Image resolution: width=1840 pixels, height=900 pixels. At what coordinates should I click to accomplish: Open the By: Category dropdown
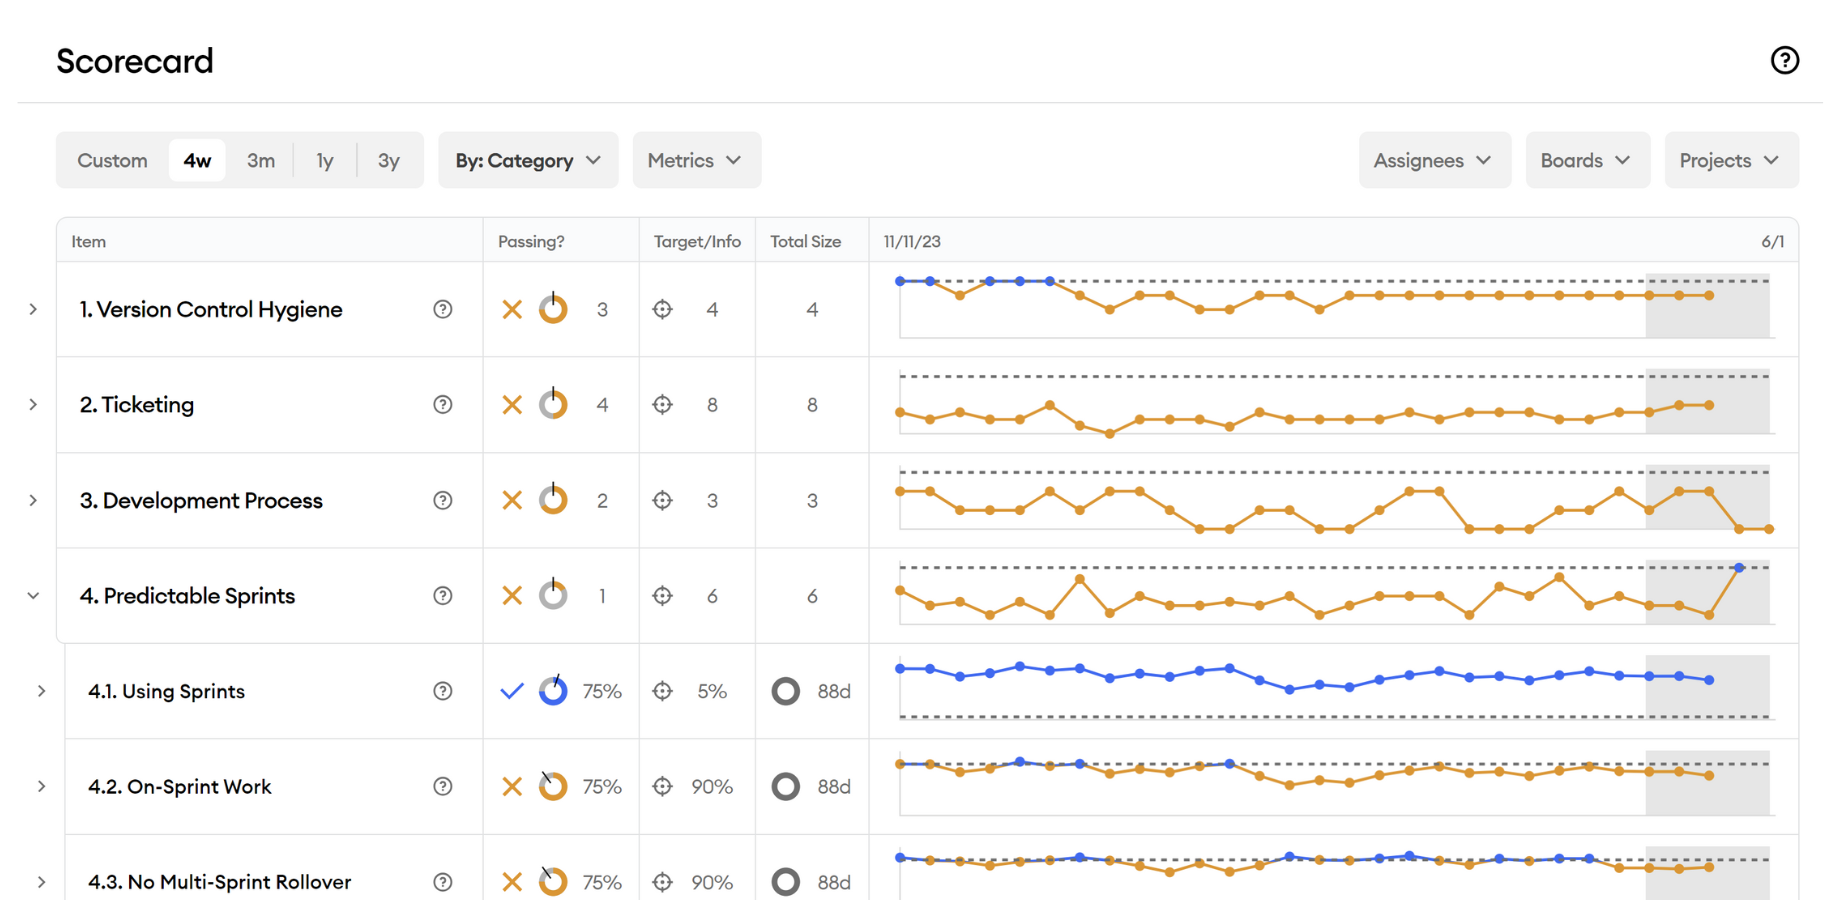click(x=528, y=160)
